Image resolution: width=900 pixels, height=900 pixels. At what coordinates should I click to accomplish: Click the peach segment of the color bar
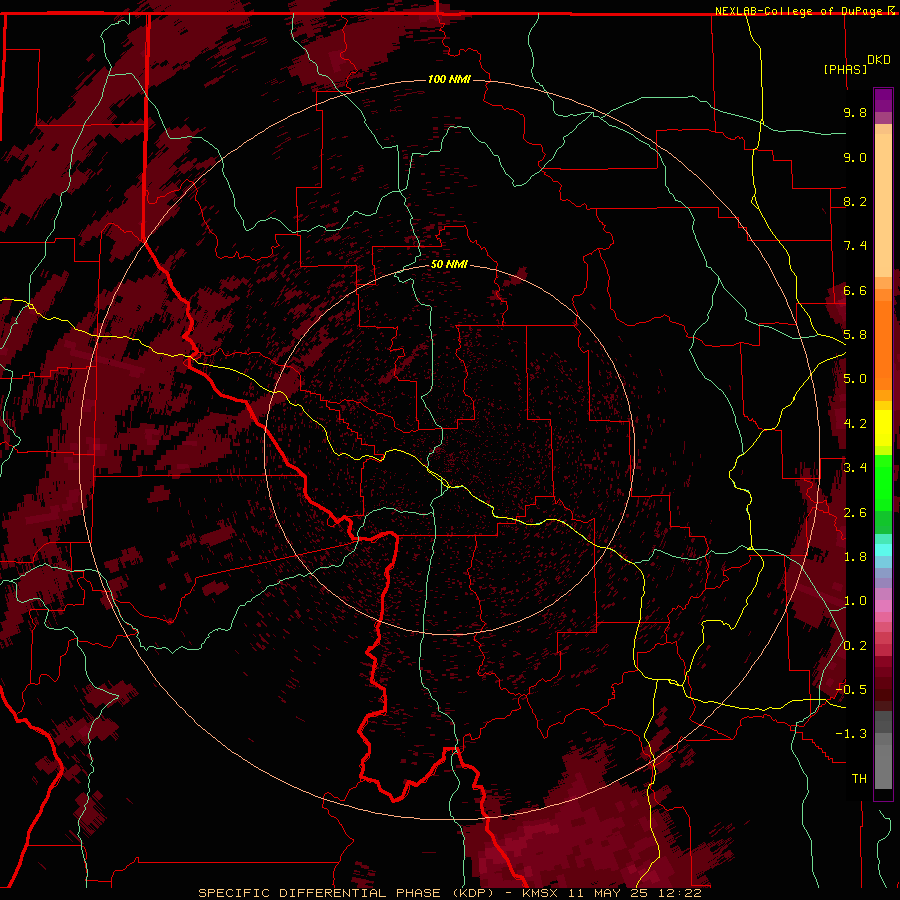pos(883,205)
